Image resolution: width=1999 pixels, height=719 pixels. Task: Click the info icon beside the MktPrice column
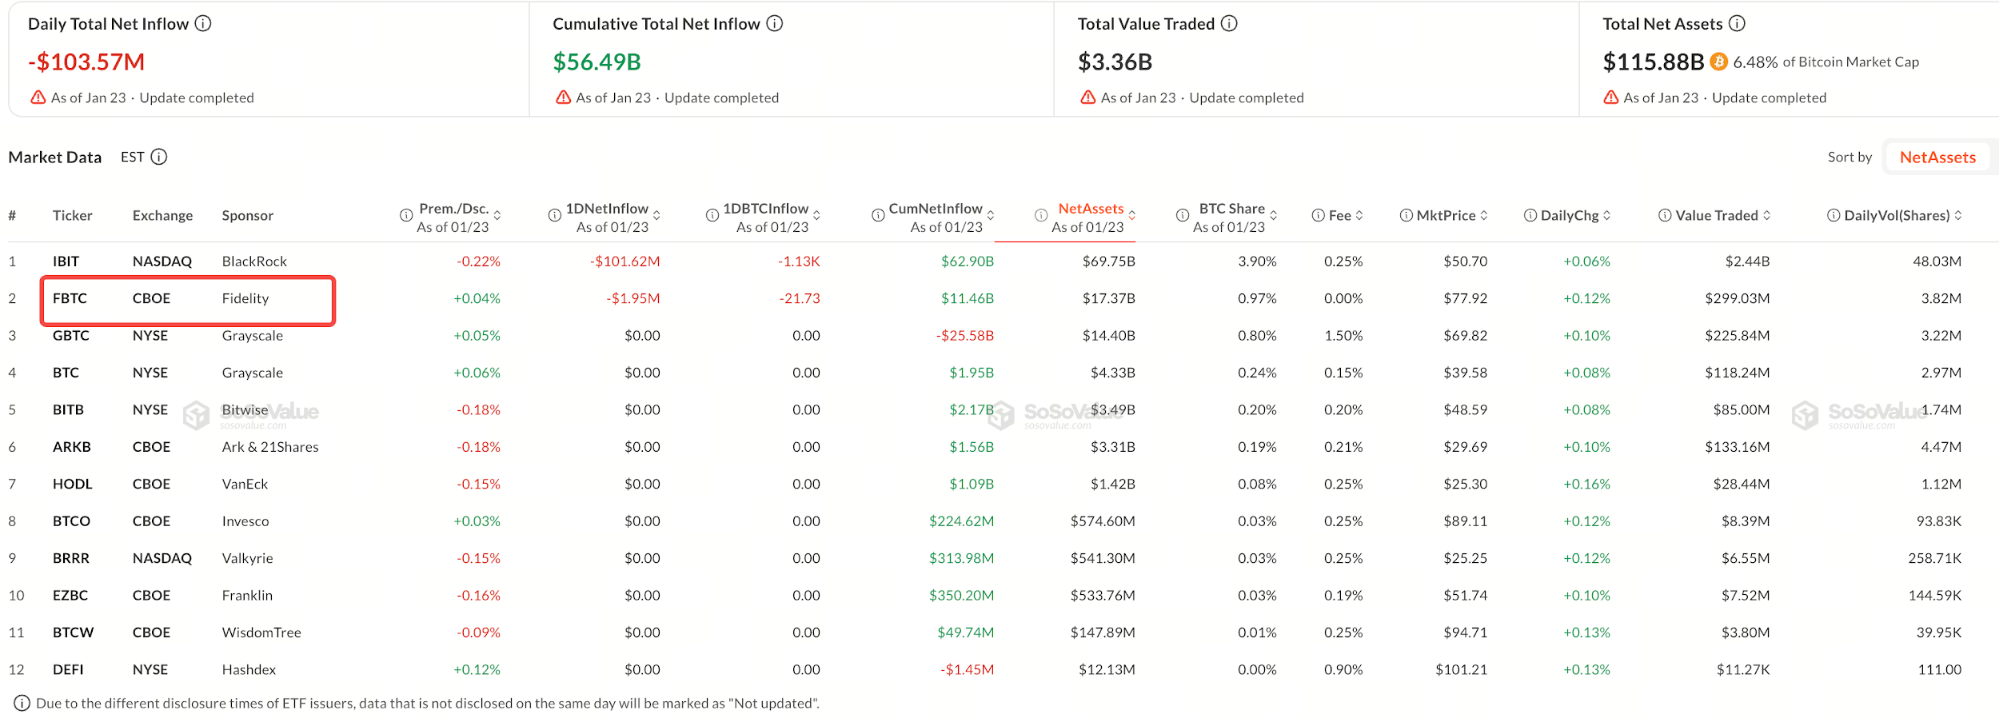tap(1406, 215)
